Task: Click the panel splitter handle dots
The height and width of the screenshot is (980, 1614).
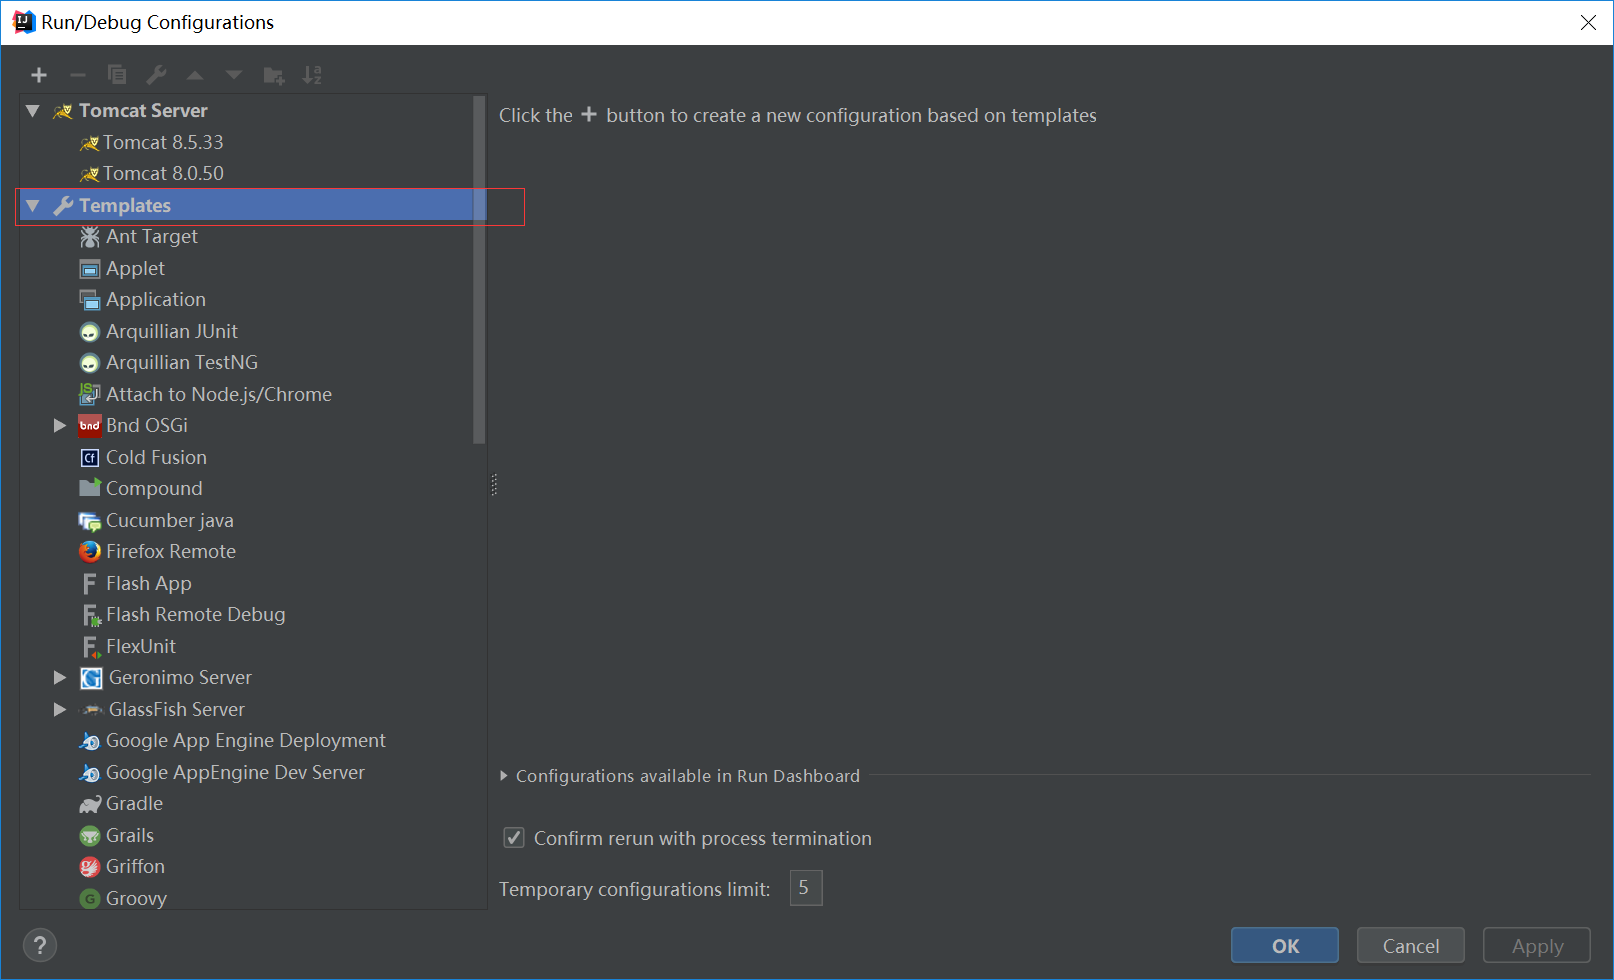Action: (494, 485)
